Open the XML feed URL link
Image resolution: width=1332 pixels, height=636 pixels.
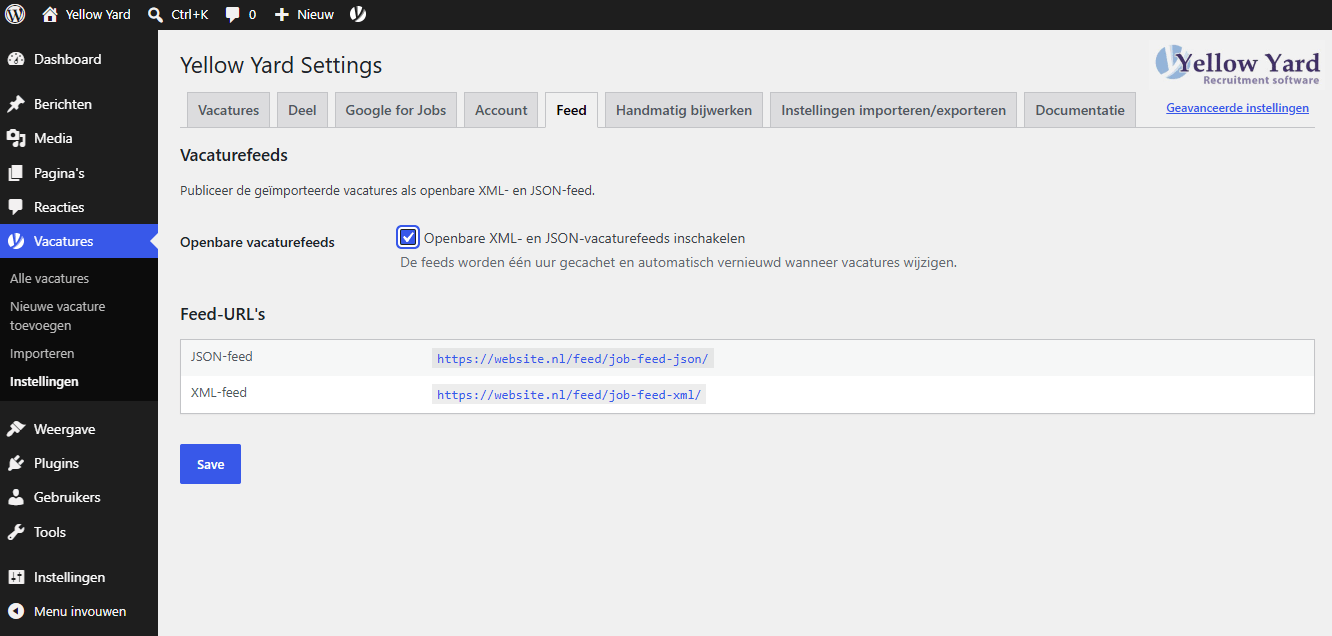569,395
